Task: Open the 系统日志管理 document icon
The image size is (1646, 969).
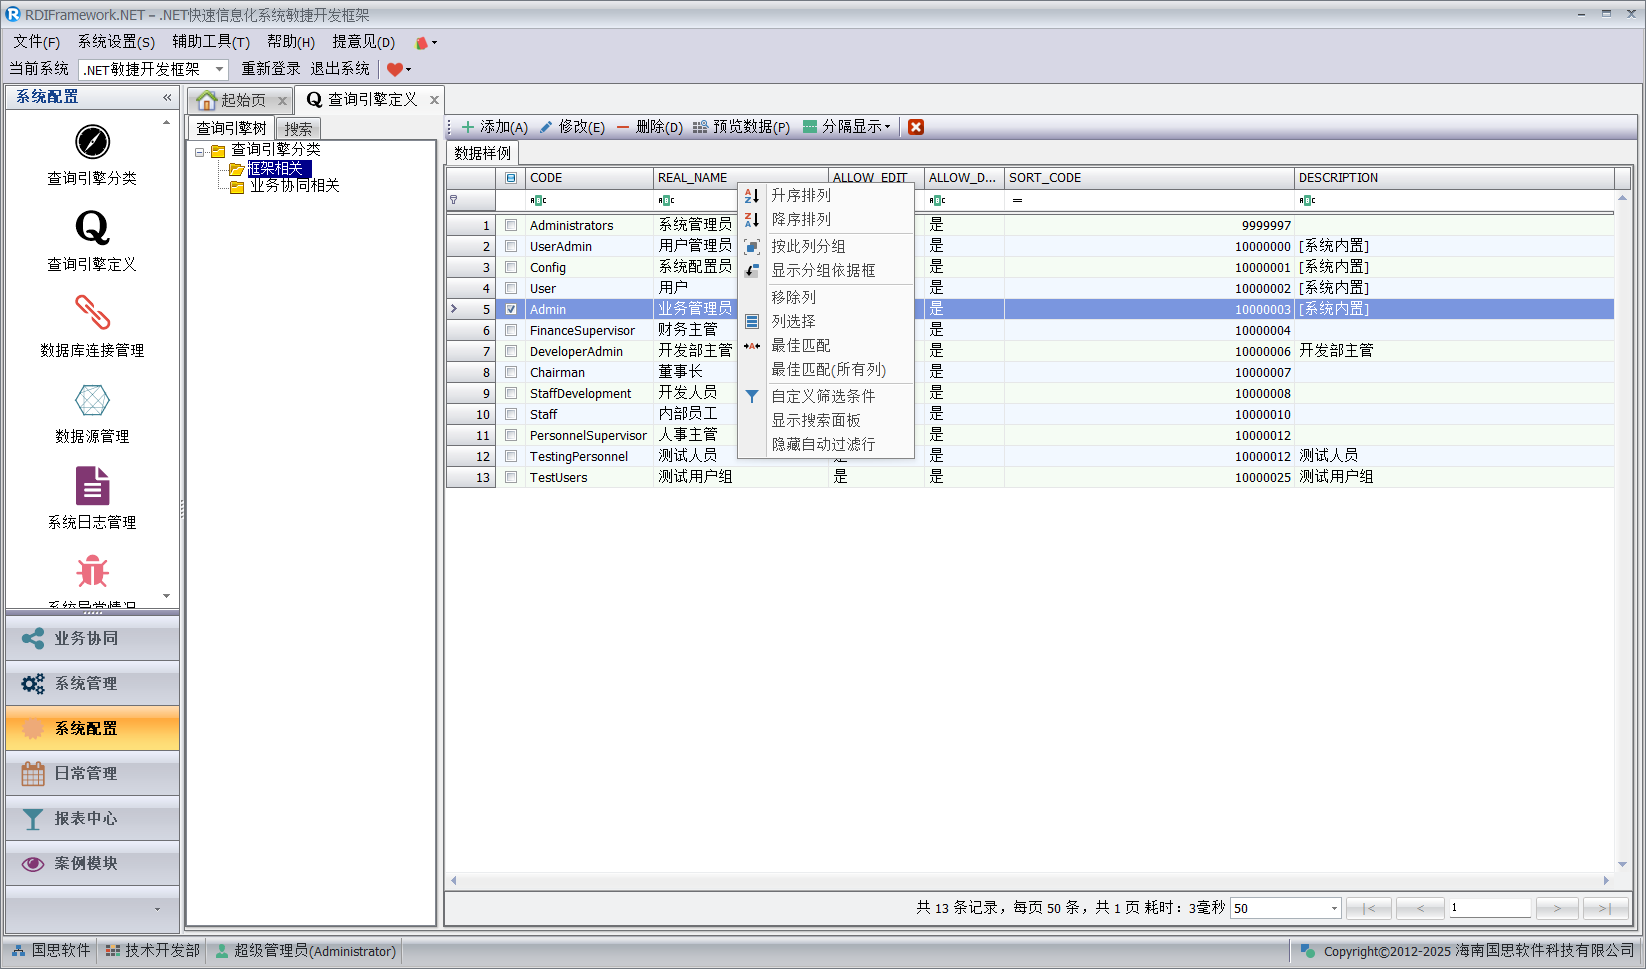Action: (x=92, y=487)
